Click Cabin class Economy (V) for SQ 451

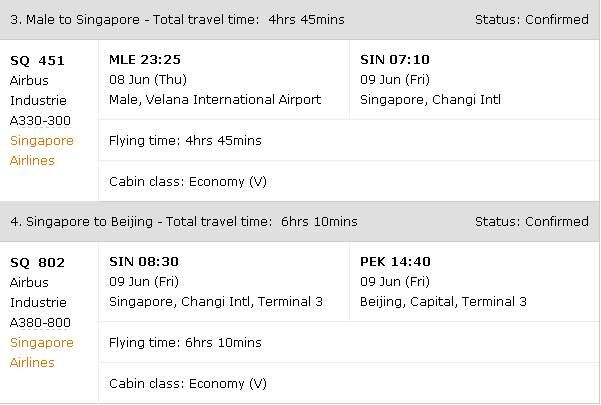pos(188,181)
